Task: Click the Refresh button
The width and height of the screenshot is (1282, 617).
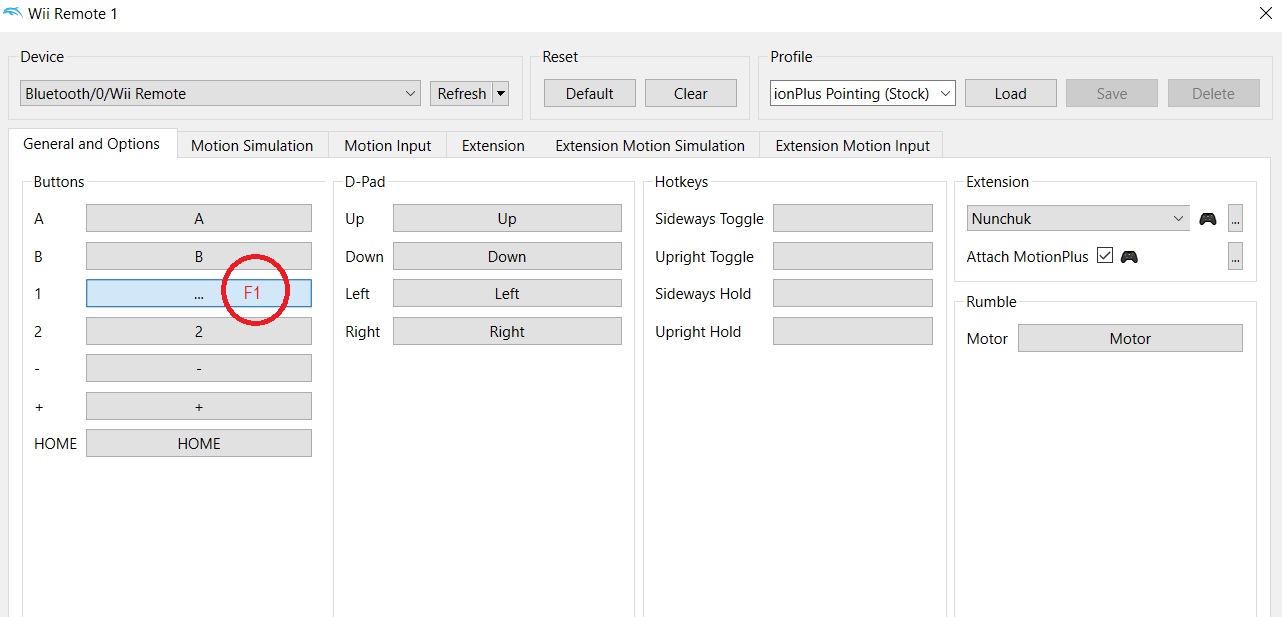Action: tap(462, 93)
